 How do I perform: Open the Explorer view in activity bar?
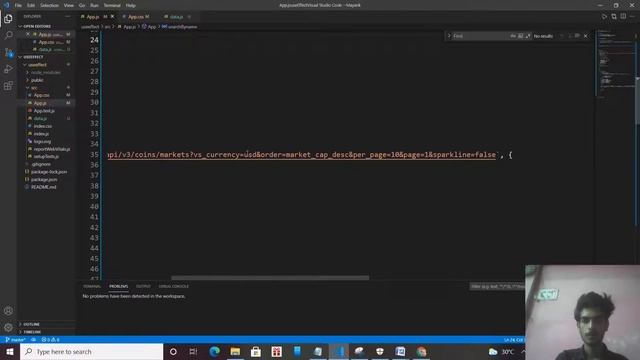[x=8, y=19]
